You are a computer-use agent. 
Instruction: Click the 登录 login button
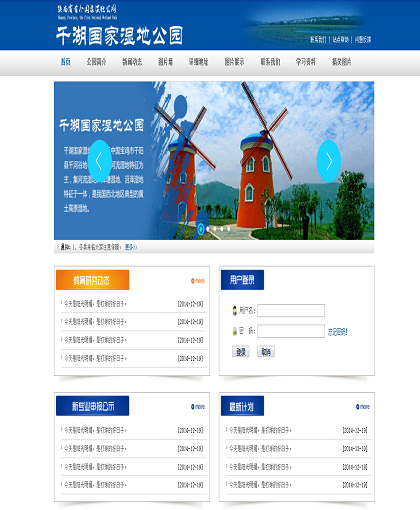click(241, 352)
